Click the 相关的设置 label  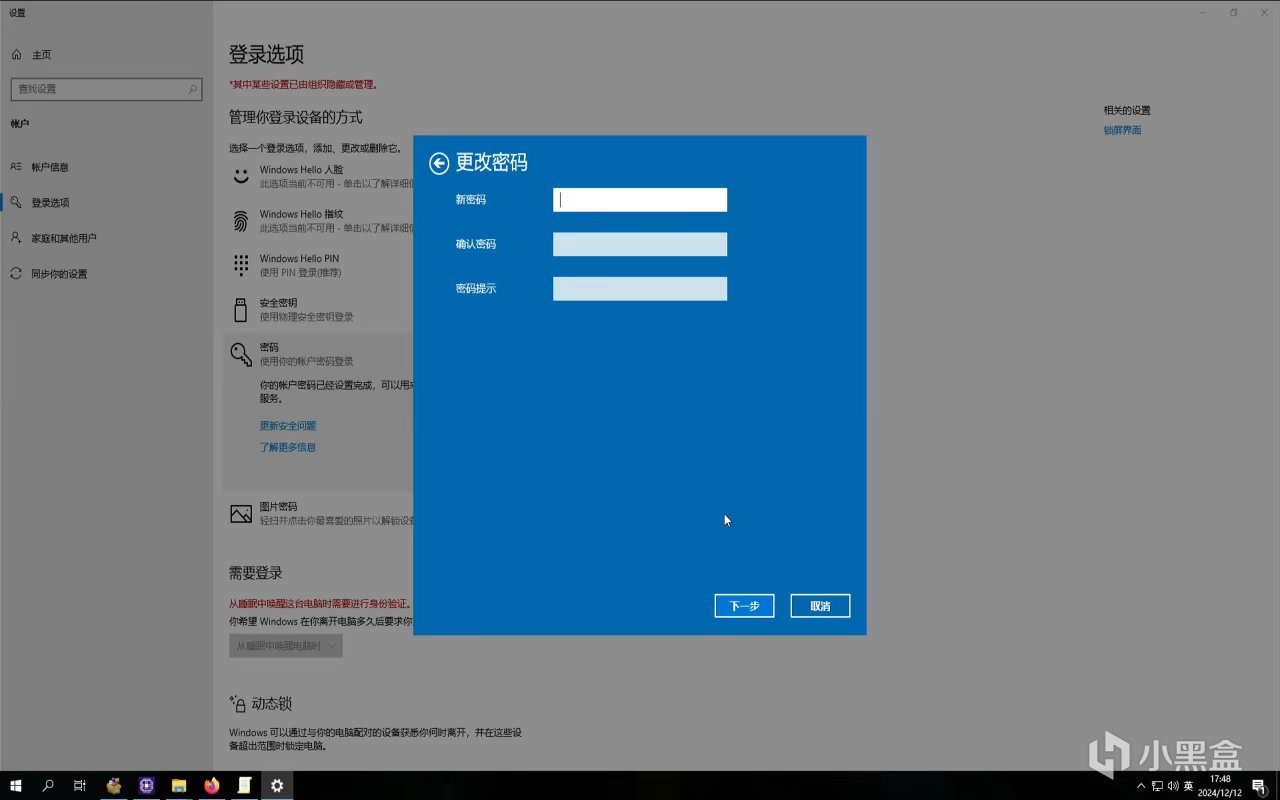tap(1127, 111)
